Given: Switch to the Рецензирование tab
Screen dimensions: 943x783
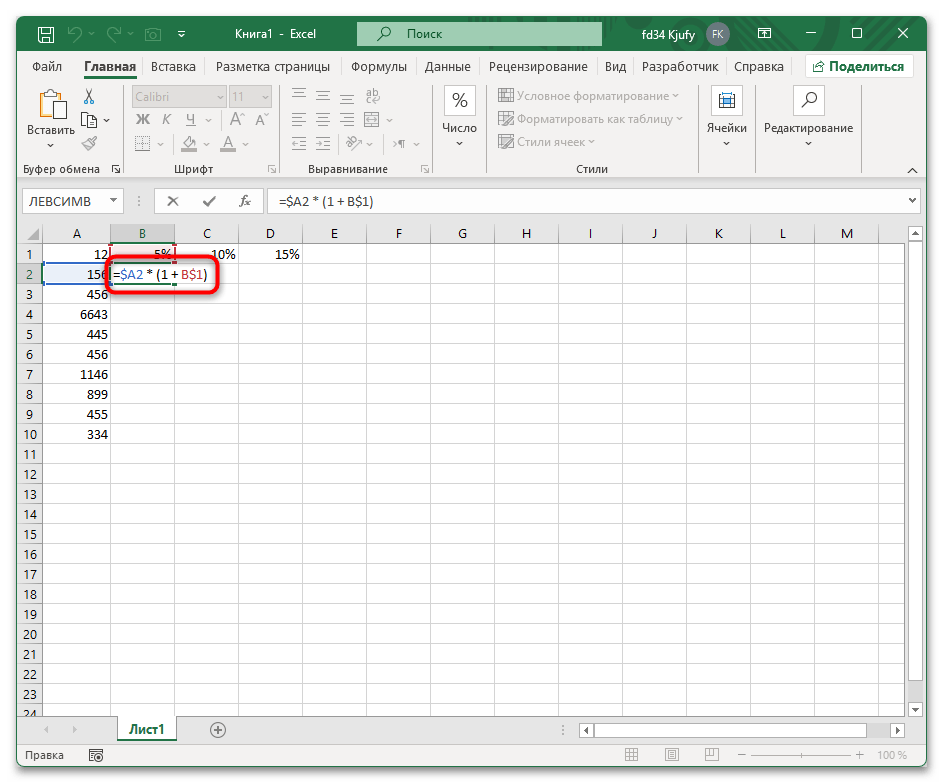Looking at the screenshot, I should click(x=538, y=67).
